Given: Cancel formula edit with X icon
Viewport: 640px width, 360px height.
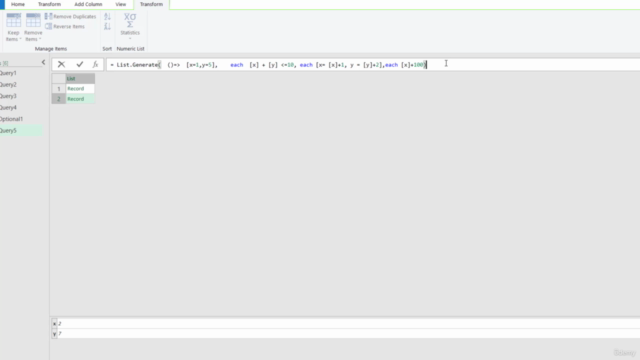Looking at the screenshot, I should pyautogui.click(x=61, y=64).
